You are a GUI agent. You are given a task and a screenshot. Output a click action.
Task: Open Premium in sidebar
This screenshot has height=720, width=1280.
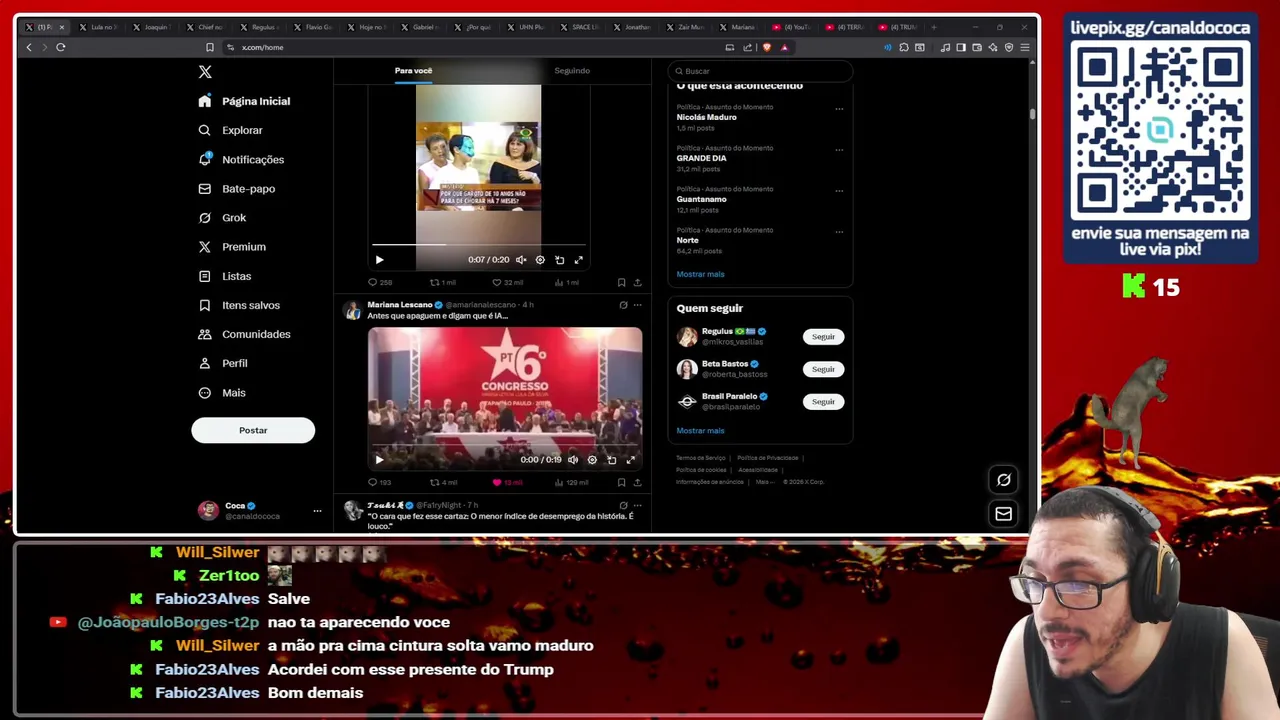[x=232, y=246]
